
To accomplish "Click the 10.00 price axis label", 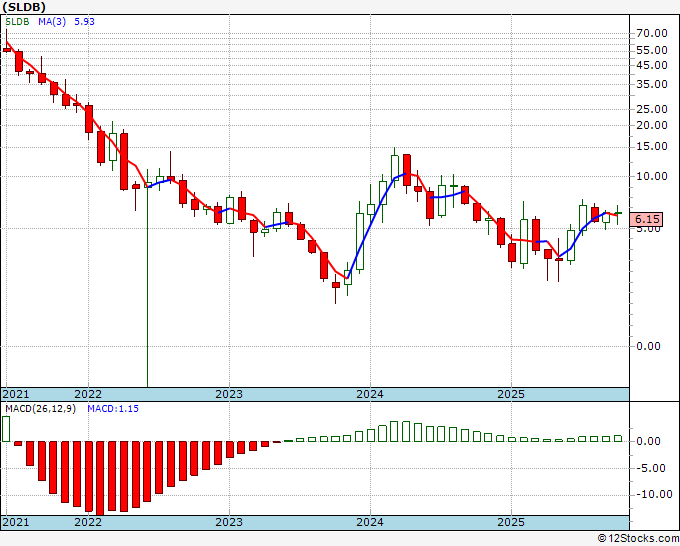I will tap(652, 177).
